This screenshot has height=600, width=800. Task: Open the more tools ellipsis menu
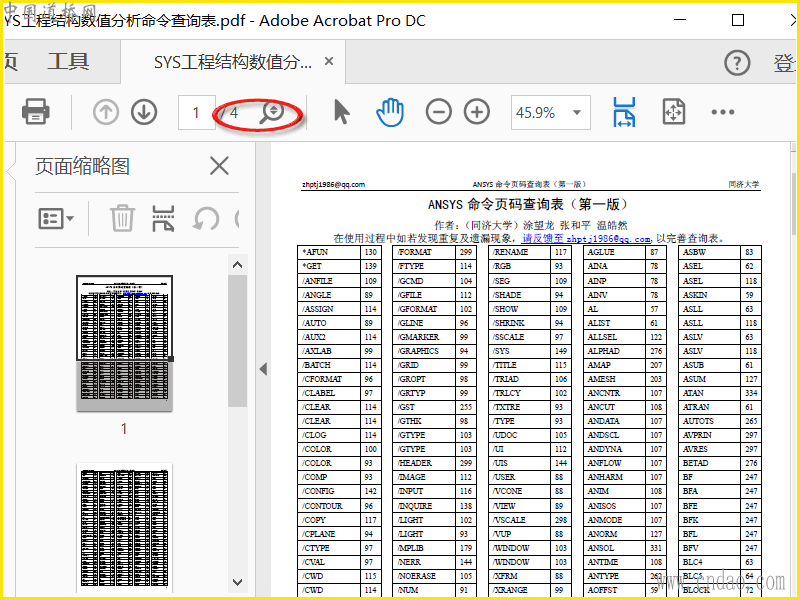point(723,112)
